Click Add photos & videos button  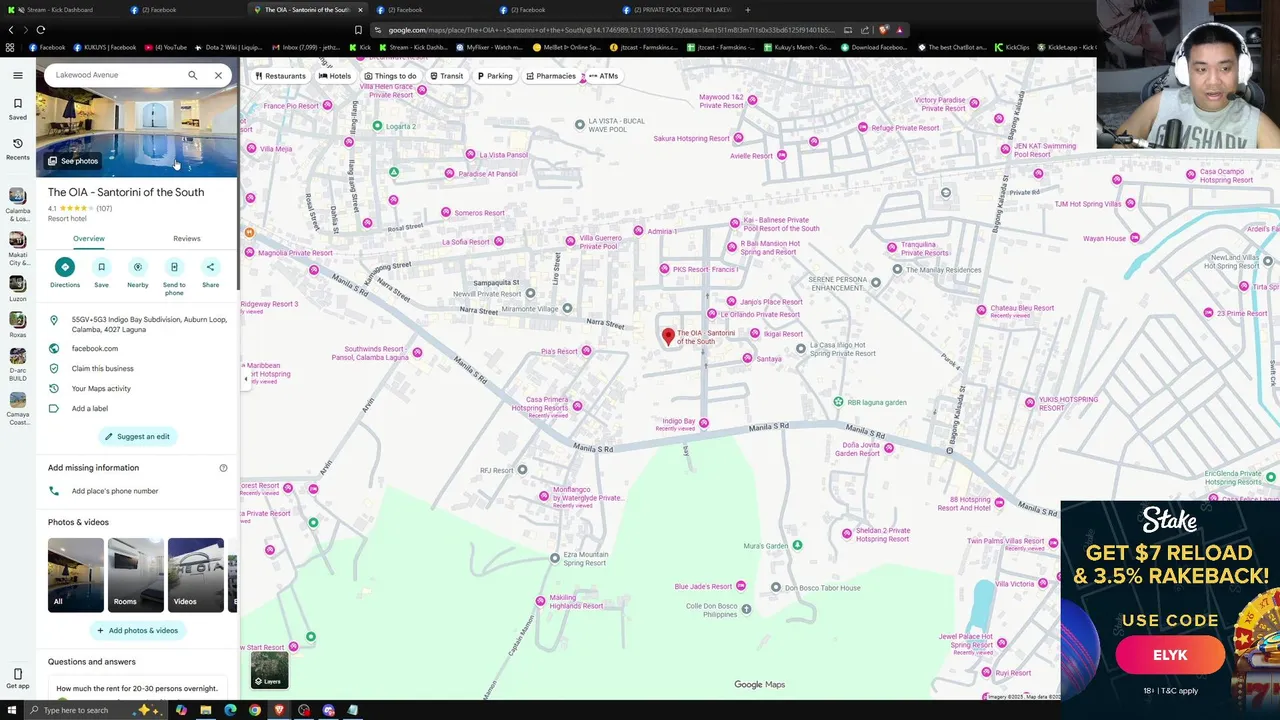137,630
